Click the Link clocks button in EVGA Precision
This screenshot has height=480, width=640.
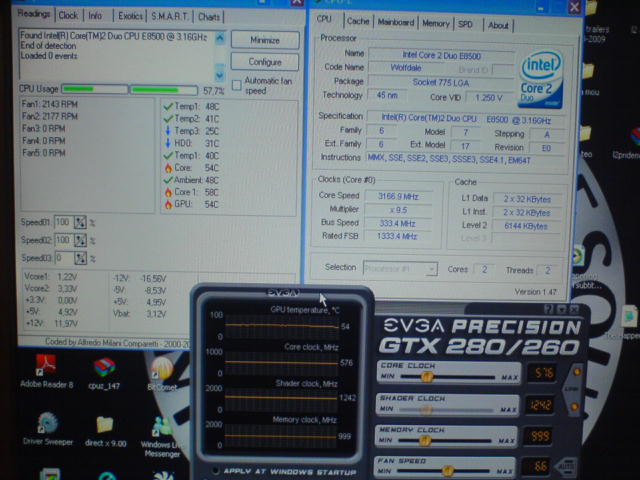[x=572, y=389]
